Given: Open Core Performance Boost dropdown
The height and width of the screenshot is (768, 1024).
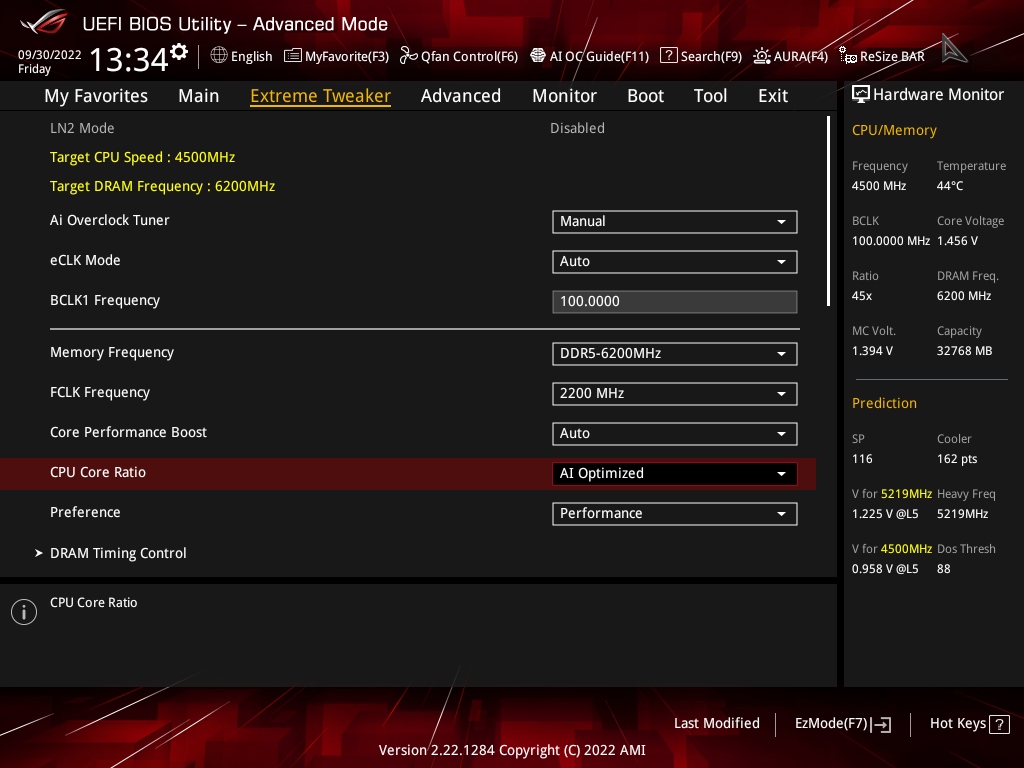Looking at the screenshot, I should [675, 434].
